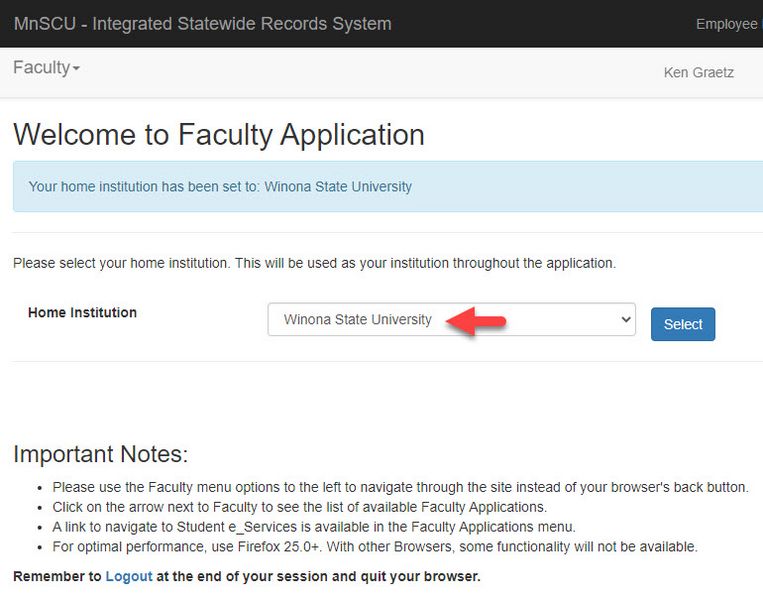Click the MnSCU Integrated Statewide Records System title
The image size is (763, 600).
[x=203, y=24]
